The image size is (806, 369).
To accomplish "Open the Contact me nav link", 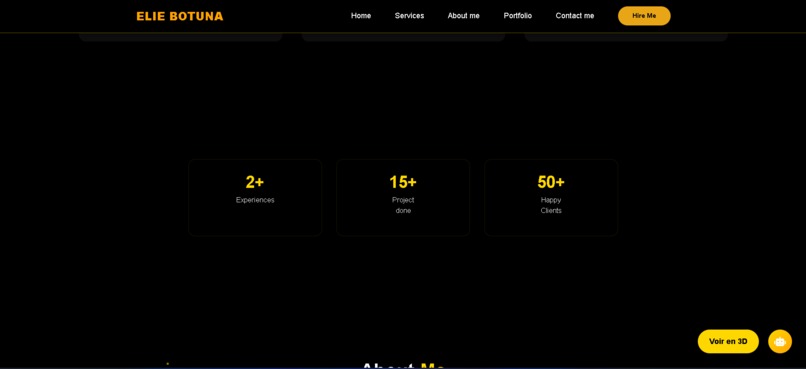I will (575, 16).
